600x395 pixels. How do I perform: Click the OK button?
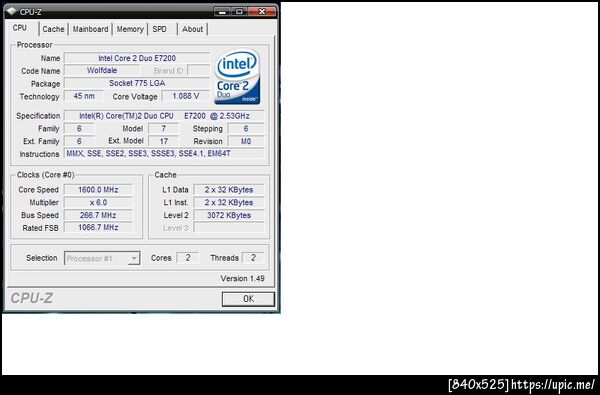248,299
